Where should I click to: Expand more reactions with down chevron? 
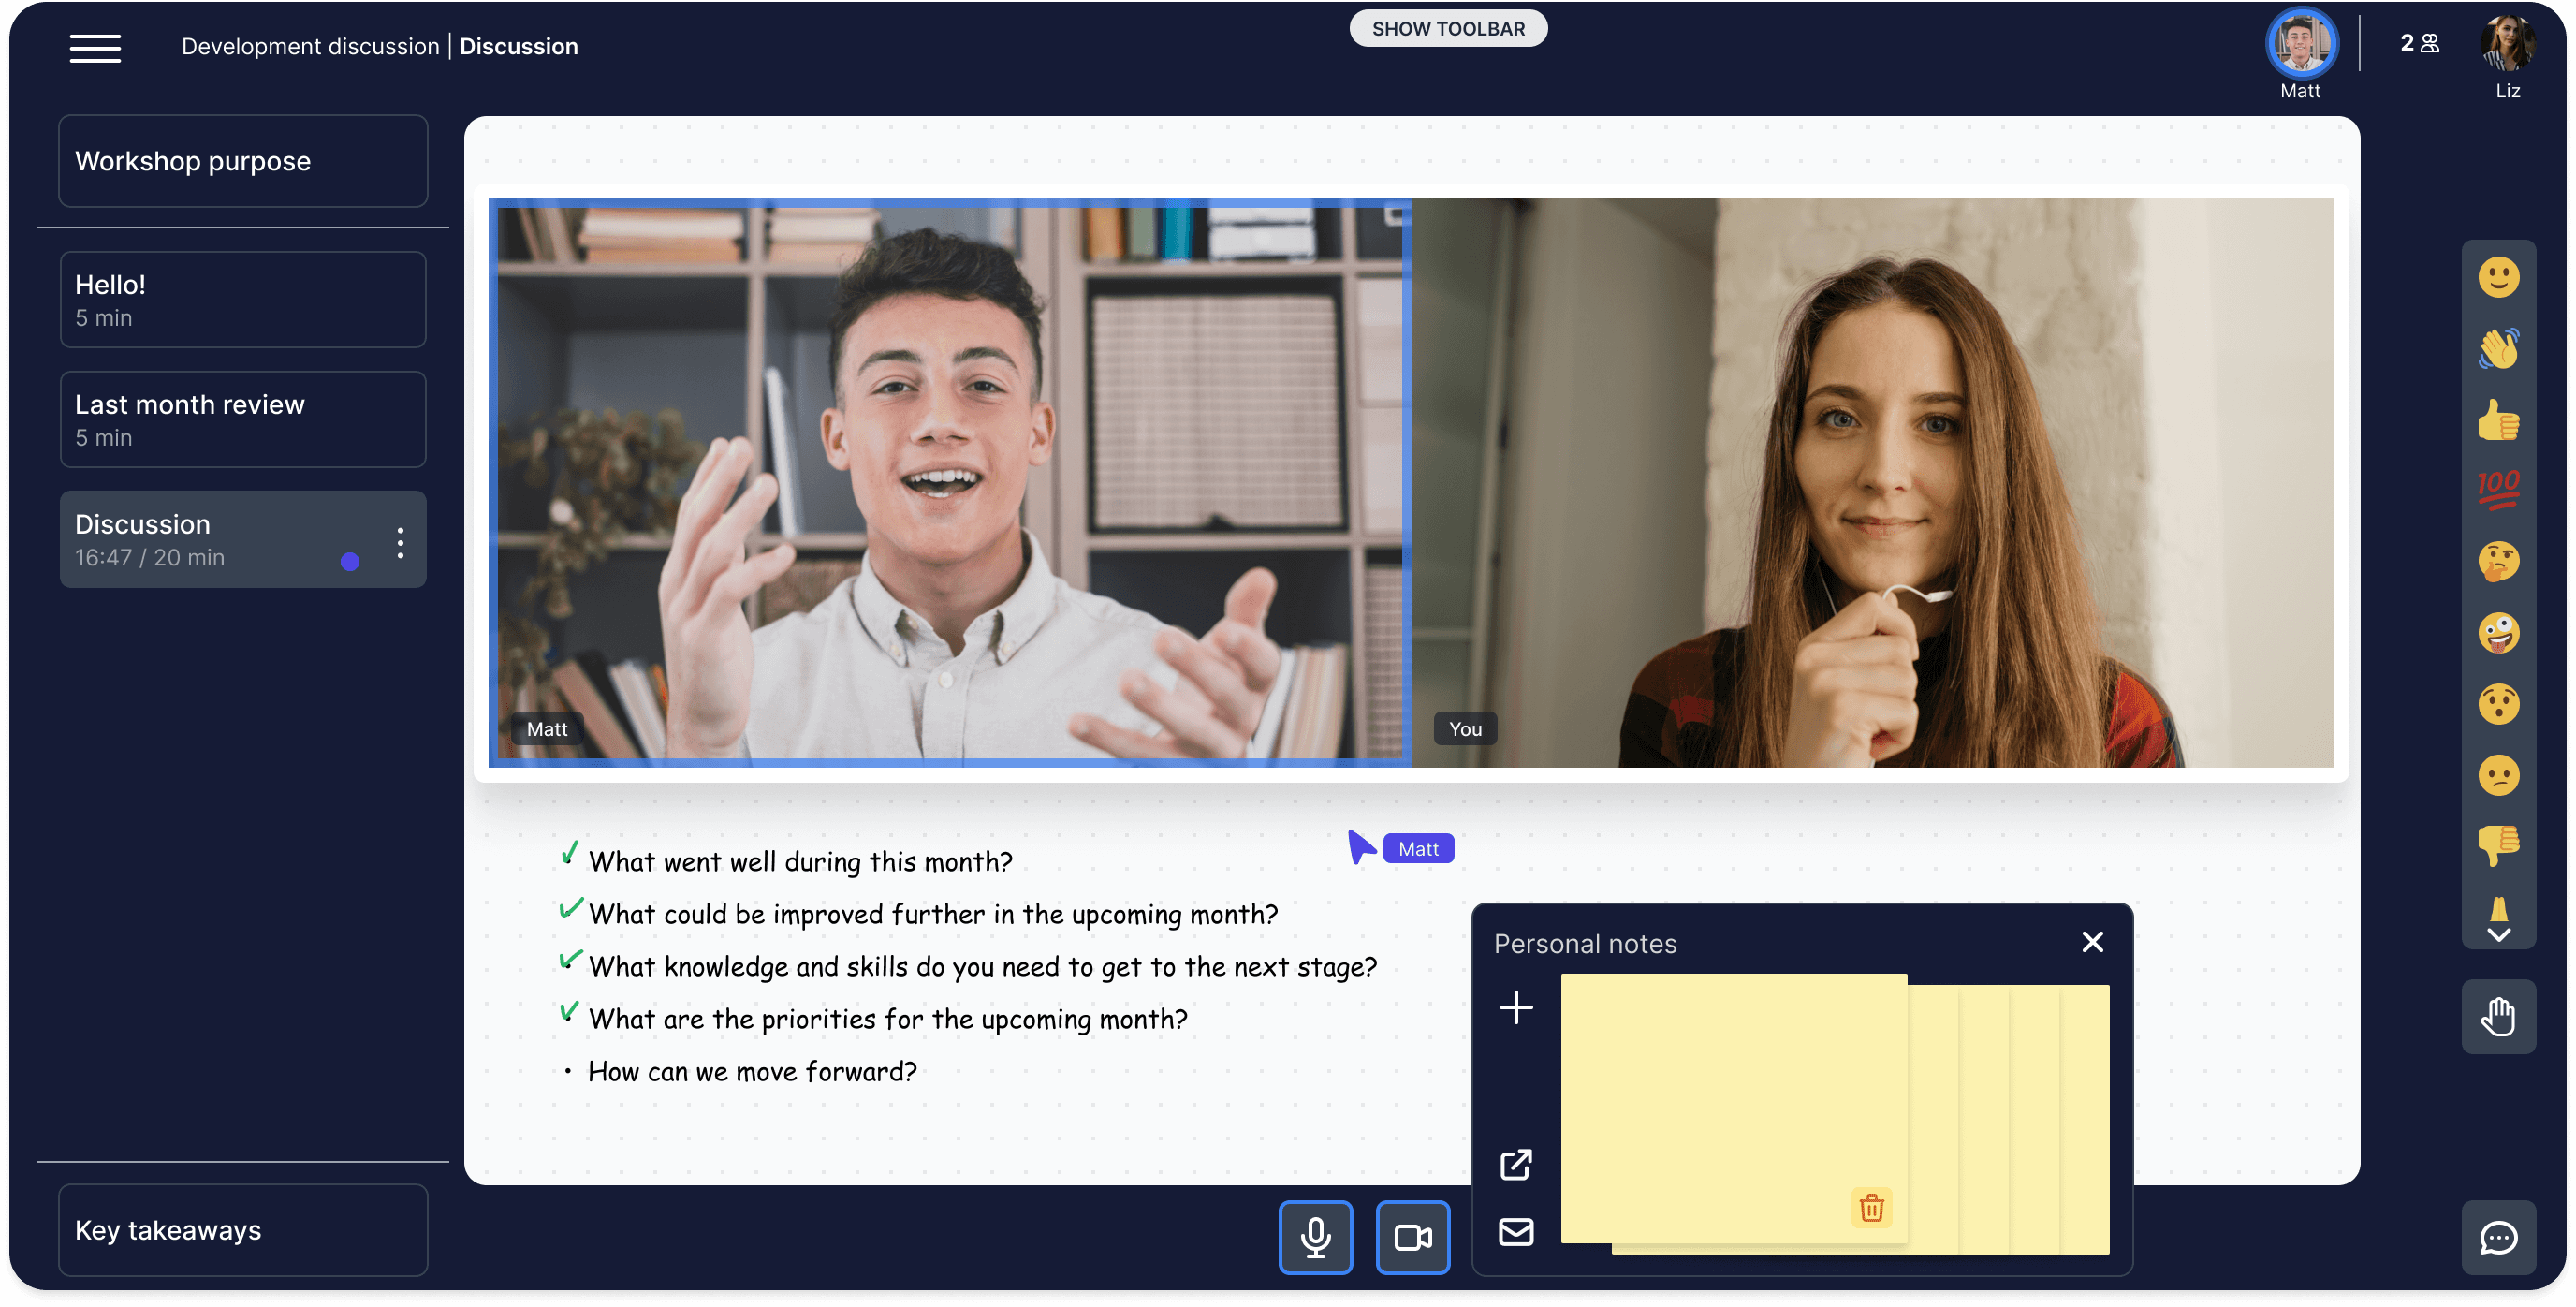click(x=2497, y=935)
